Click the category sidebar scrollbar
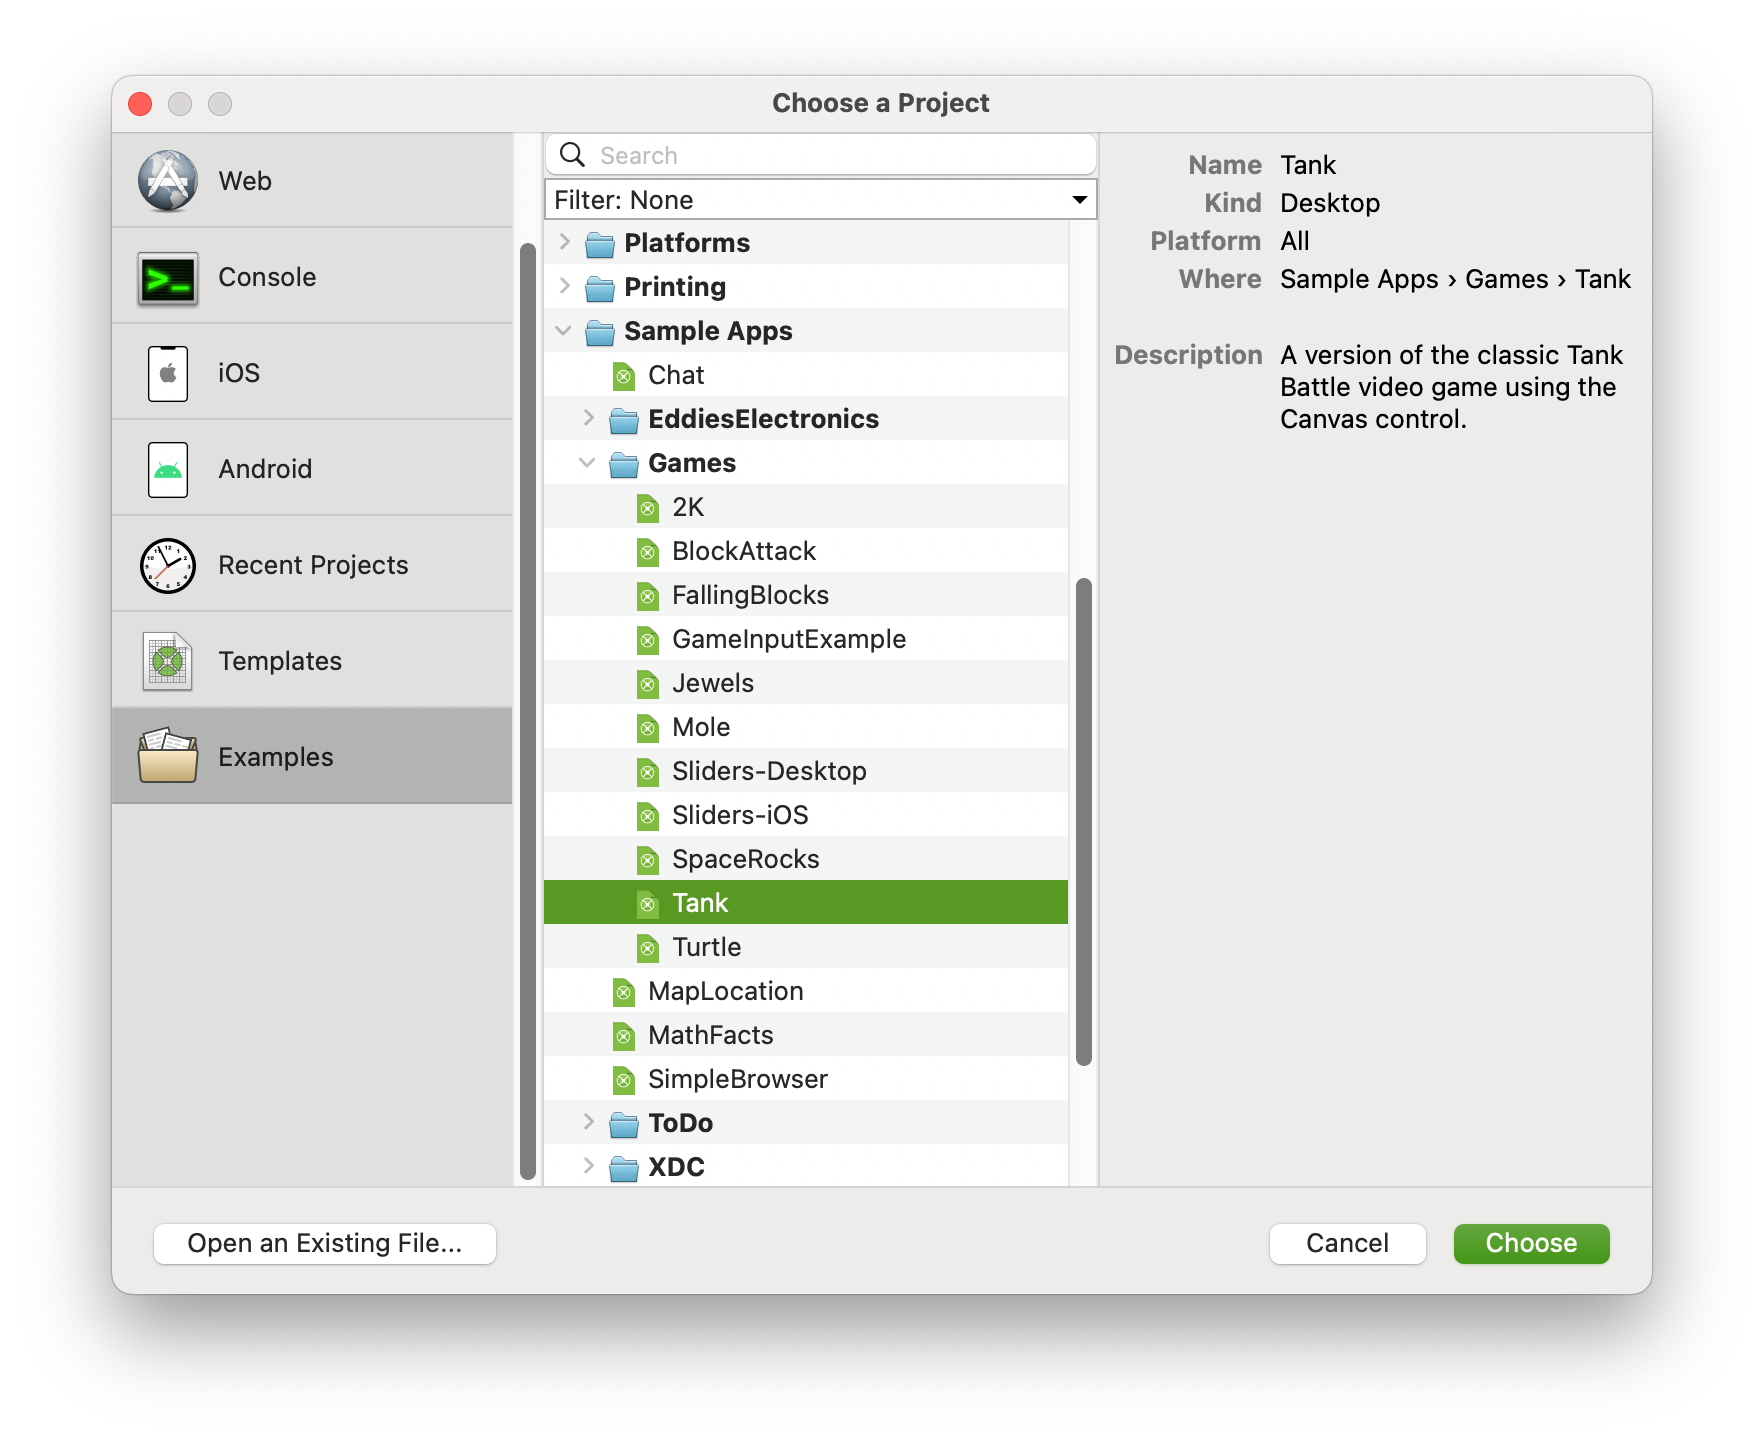Screen dimensions: 1764x1442 [x=528, y=711]
